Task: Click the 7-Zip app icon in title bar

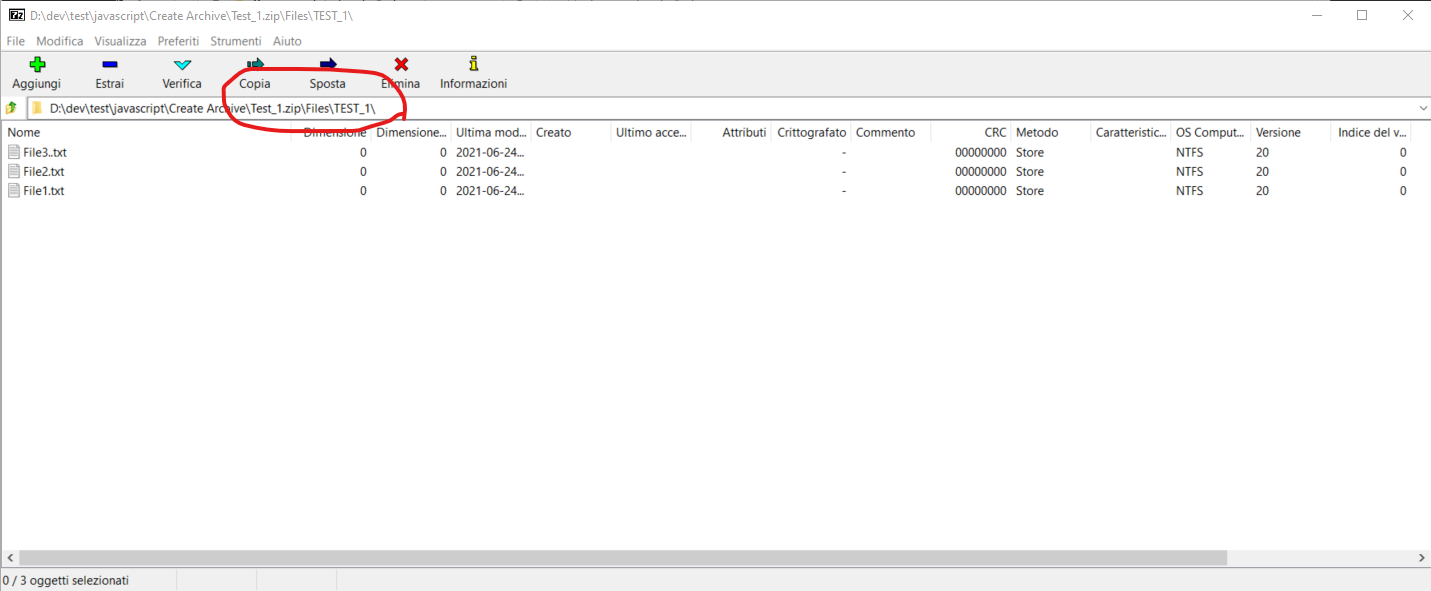Action: 16,15
